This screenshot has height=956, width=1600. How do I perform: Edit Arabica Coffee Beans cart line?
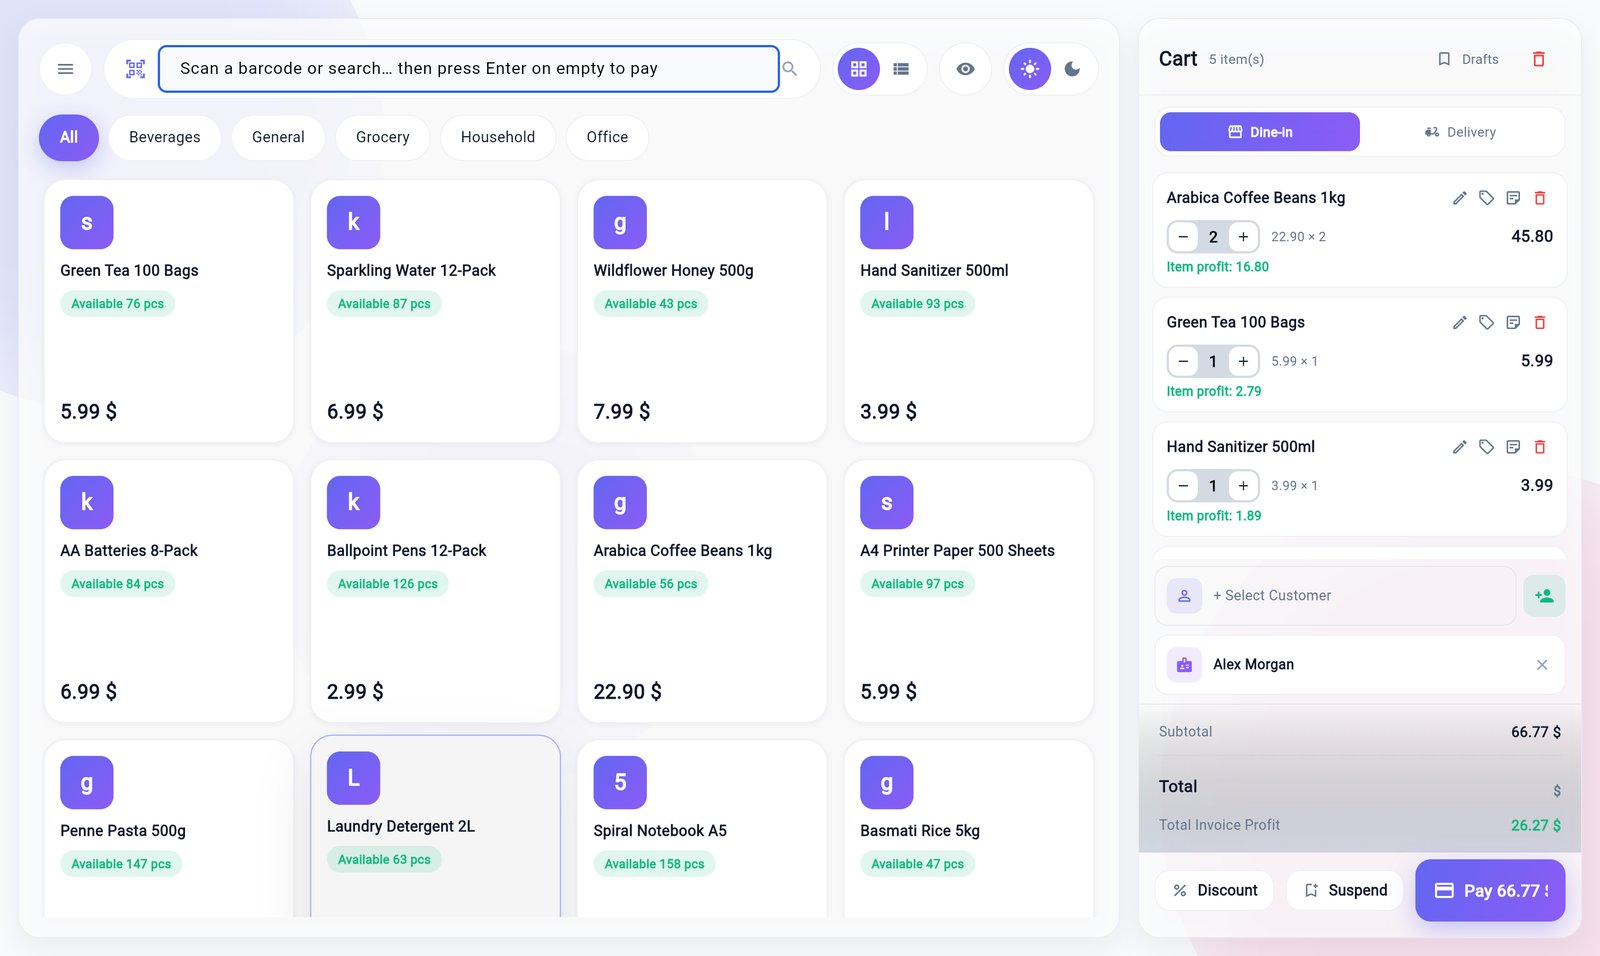(1460, 198)
